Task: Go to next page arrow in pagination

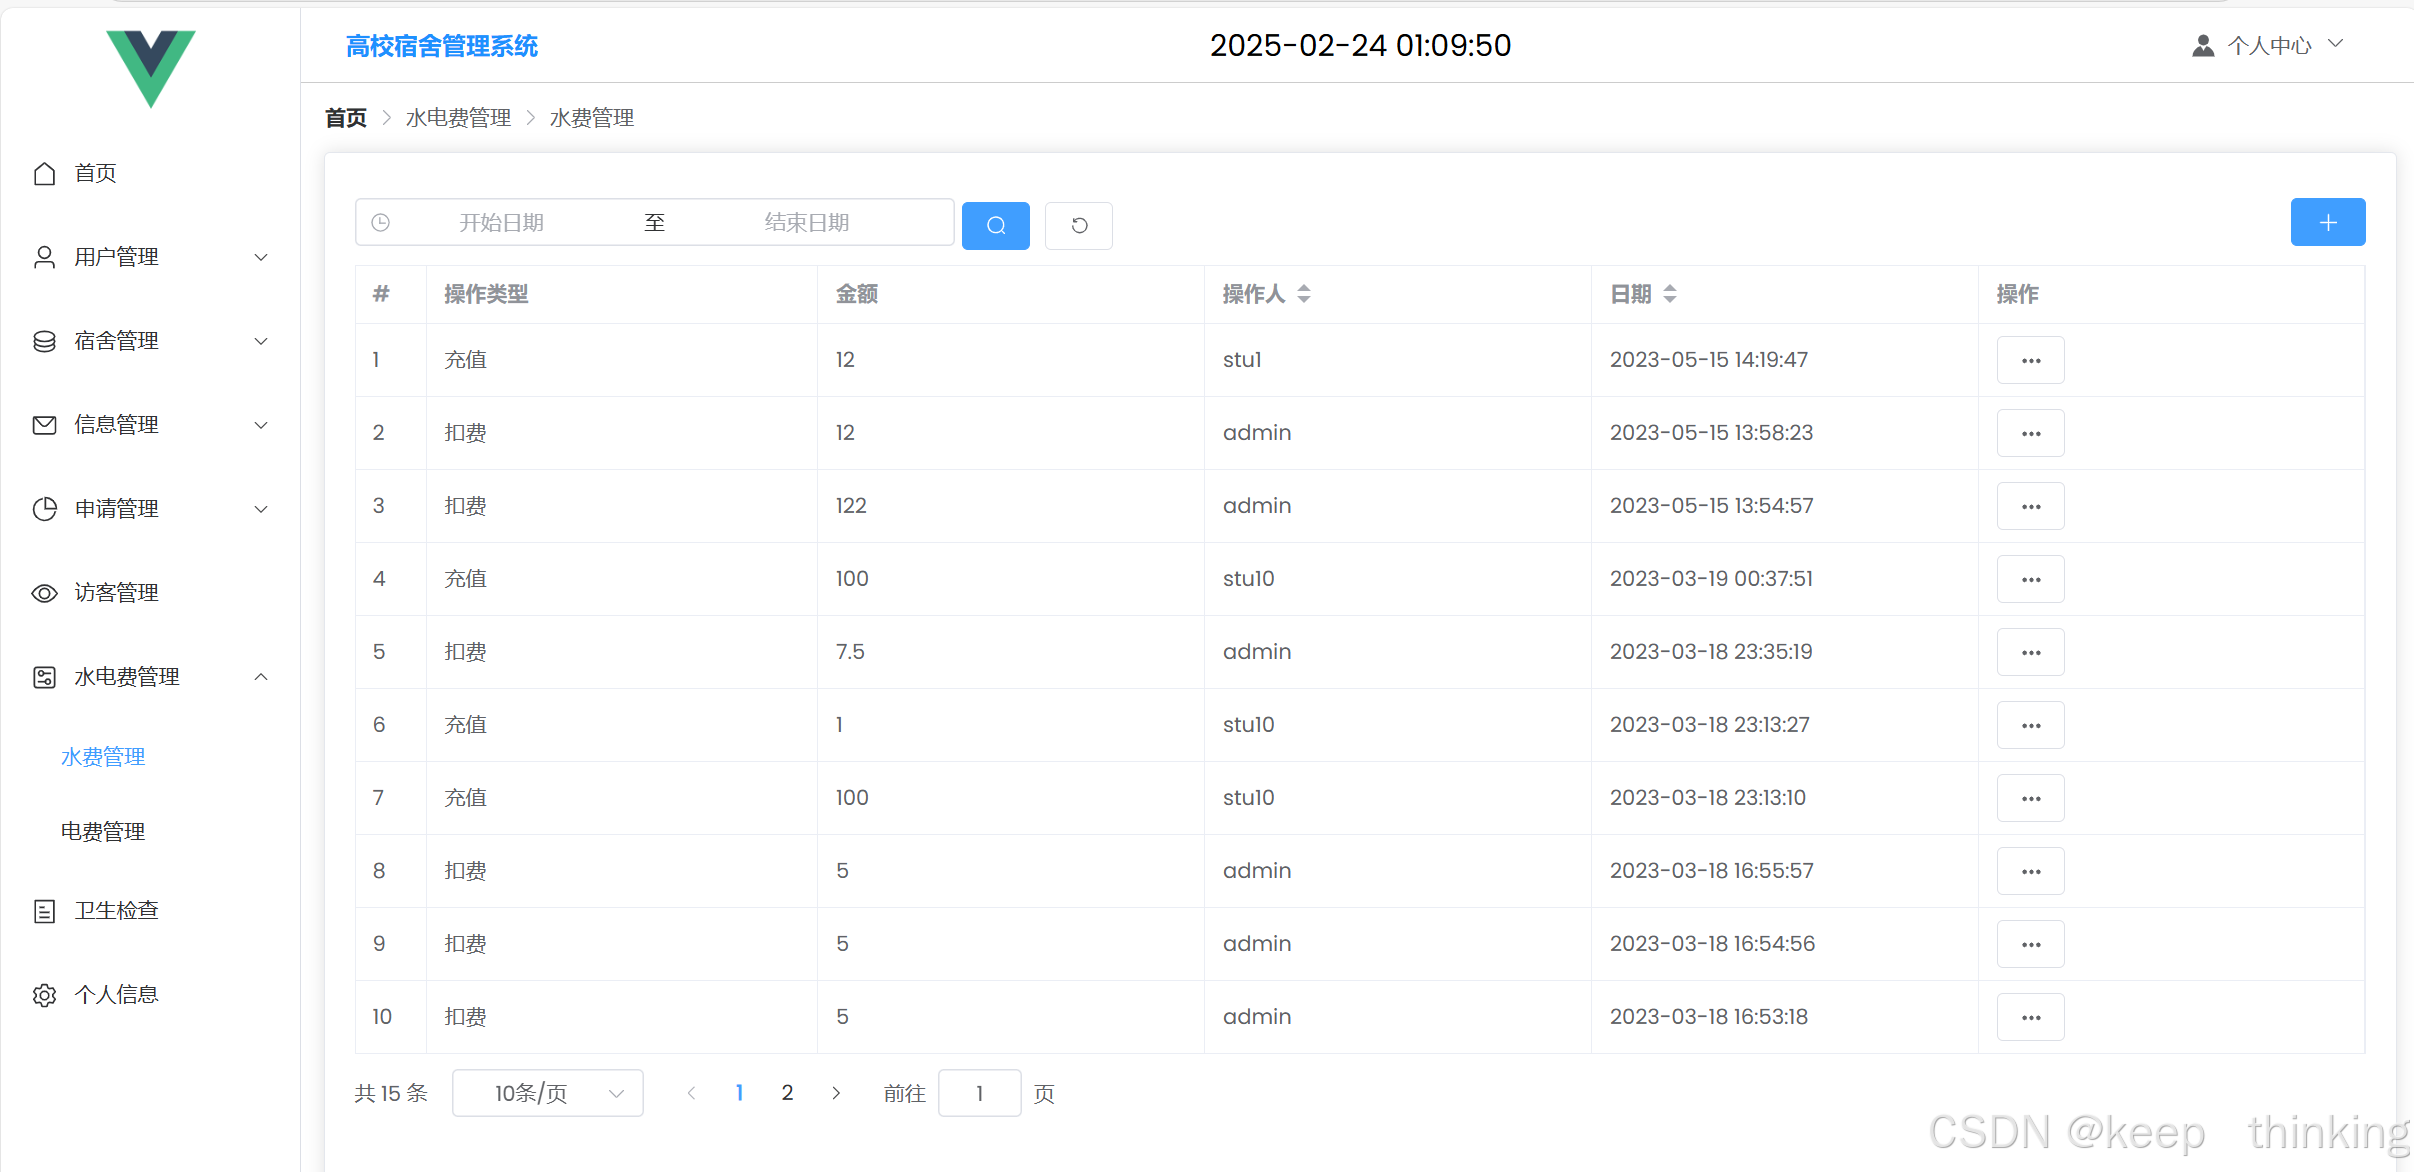Action: click(836, 1093)
